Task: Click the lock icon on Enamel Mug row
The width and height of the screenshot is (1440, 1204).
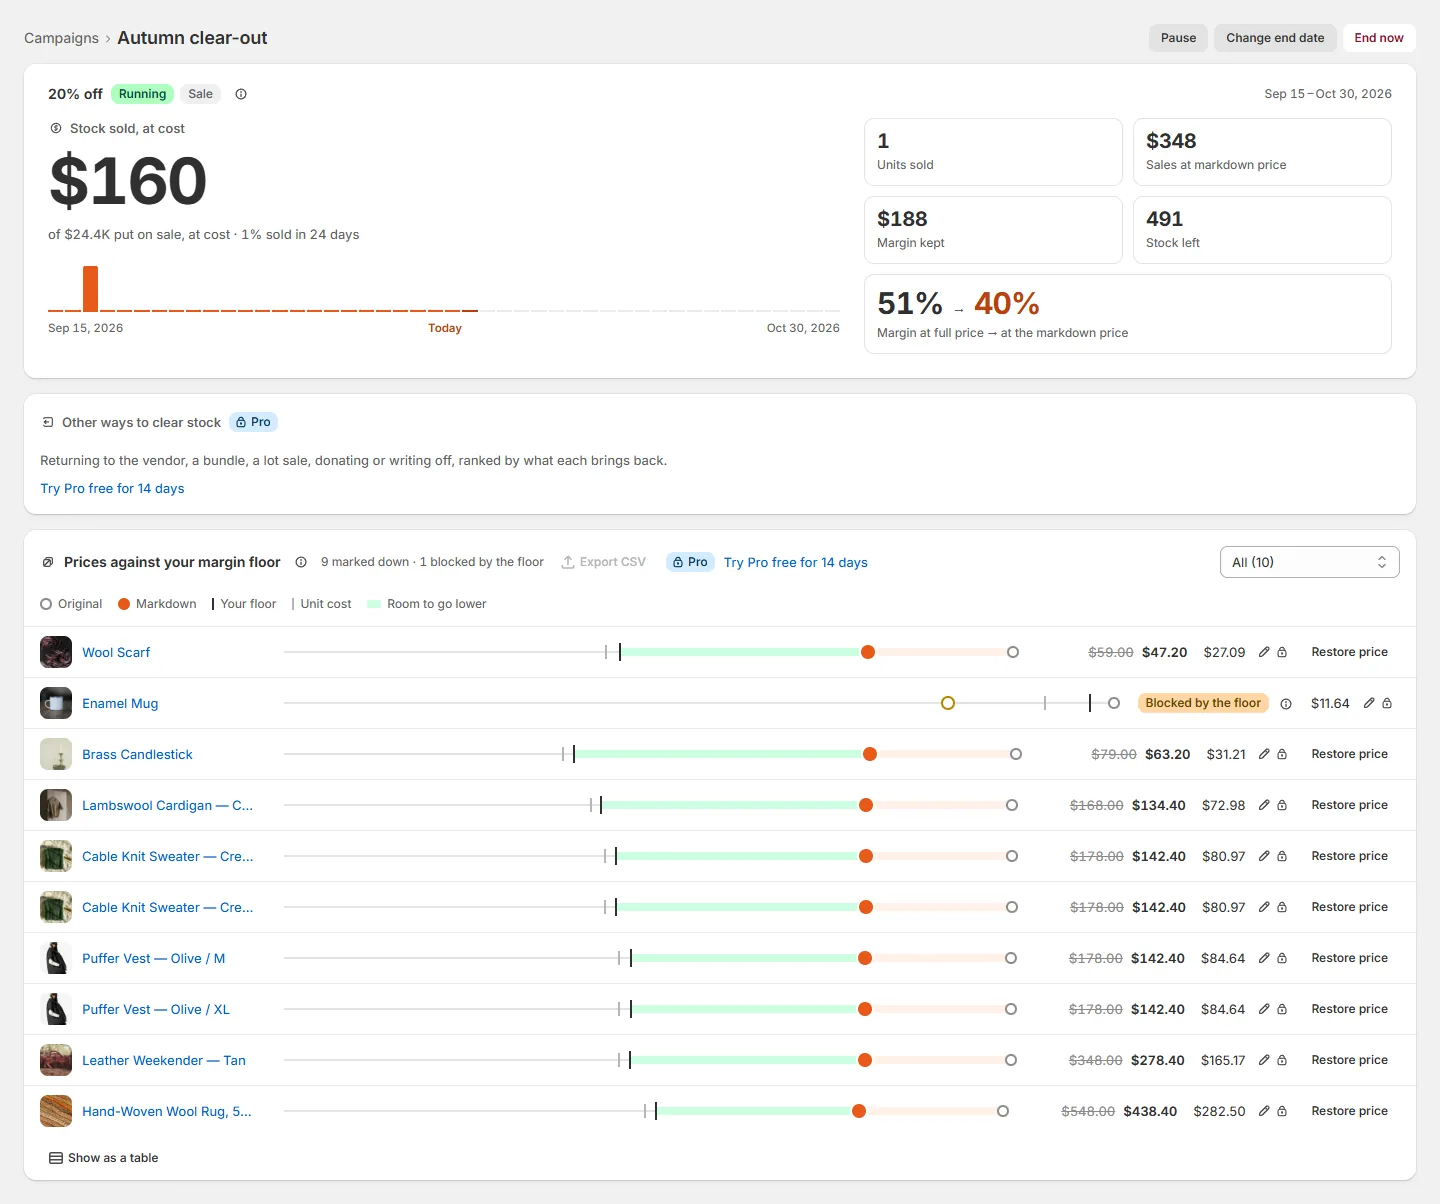Action: coord(1387,703)
